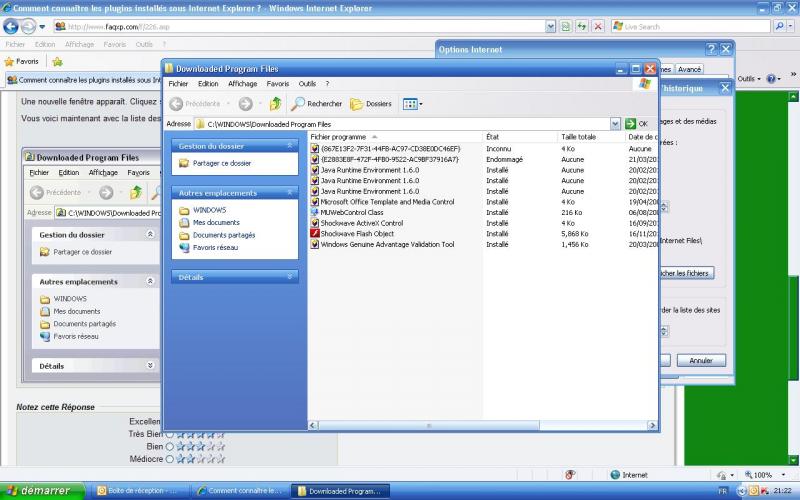The width and height of the screenshot is (800, 500).
Task: Select the {867E13F2-7F31-44FB...} entry icon
Action: click(x=315, y=148)
